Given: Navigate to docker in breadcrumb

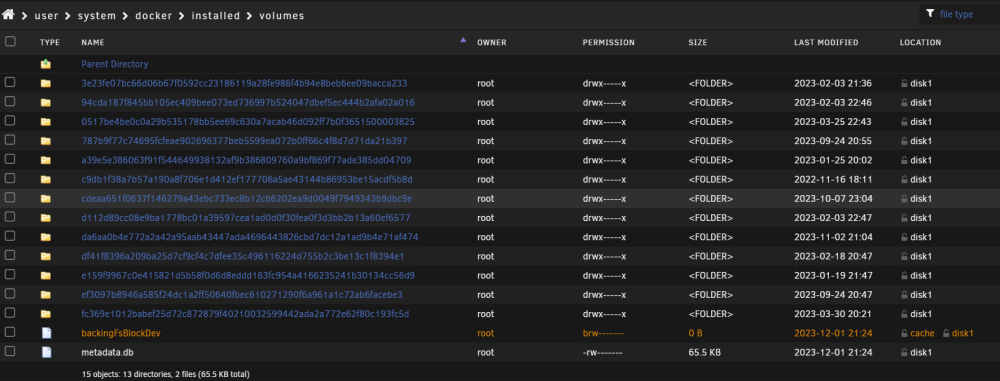Looking at the screenshot, I should click(x=154, y=15).
